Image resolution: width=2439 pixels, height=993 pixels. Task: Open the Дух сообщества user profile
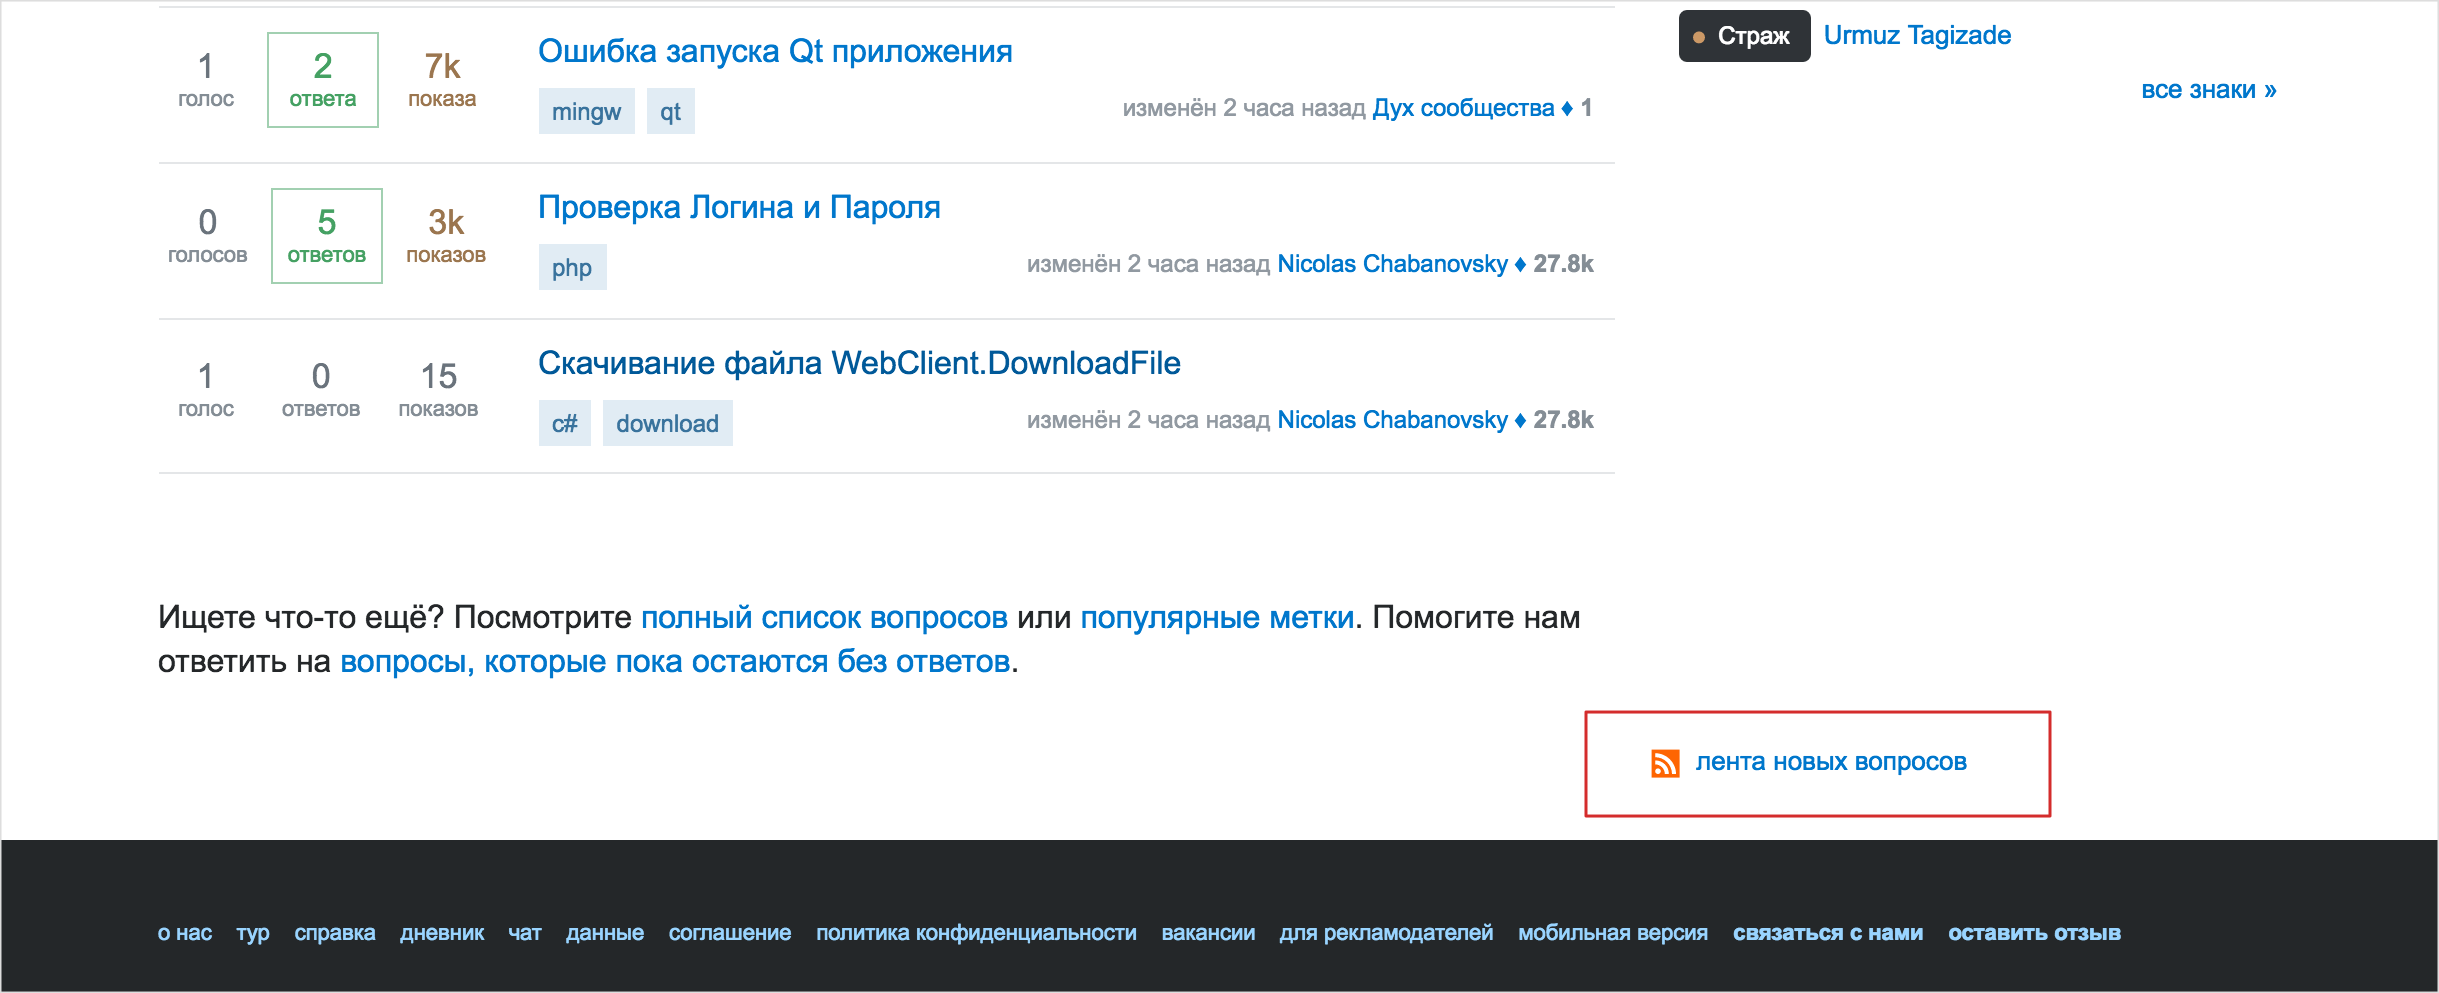pos(1463,108)
